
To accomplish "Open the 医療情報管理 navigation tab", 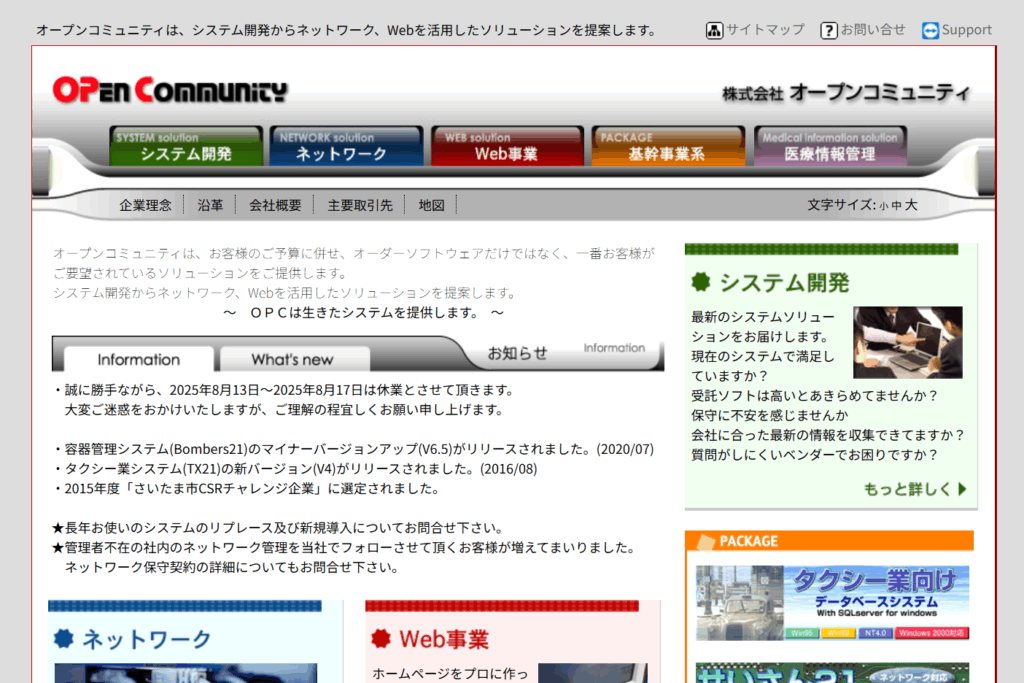I will click(830, 146).
